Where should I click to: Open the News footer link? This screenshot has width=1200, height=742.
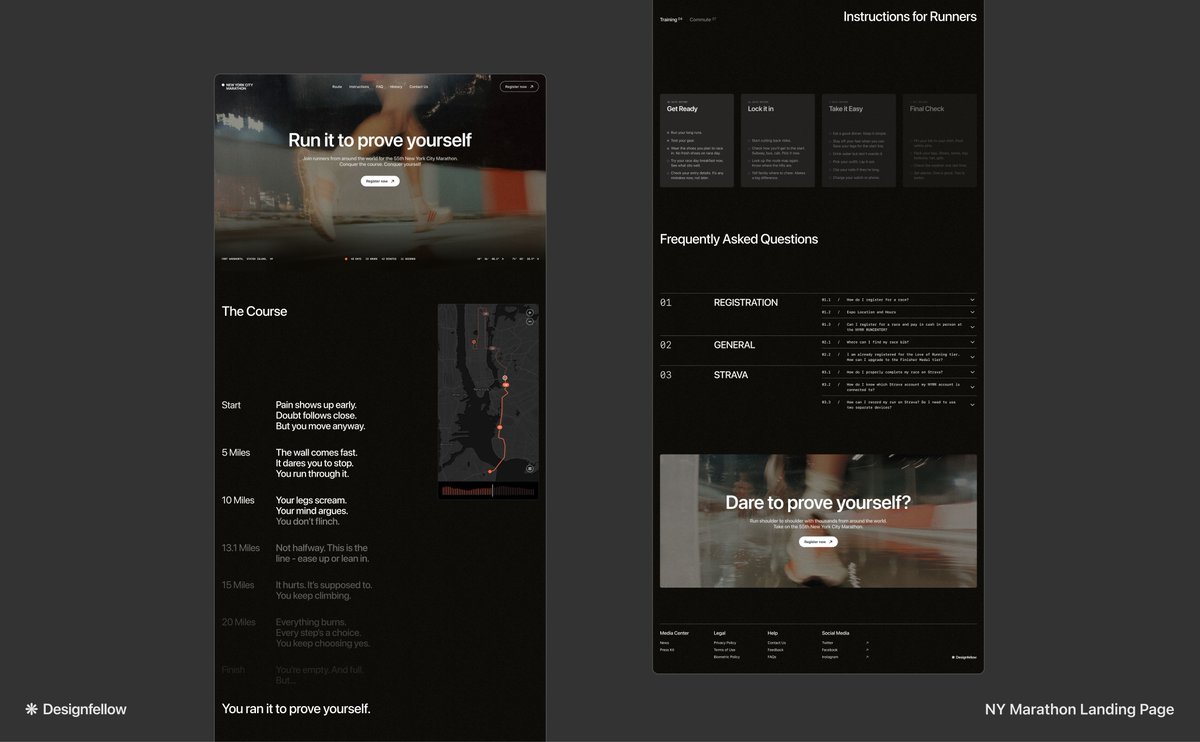pyautogui.click(x=664, y=643)
